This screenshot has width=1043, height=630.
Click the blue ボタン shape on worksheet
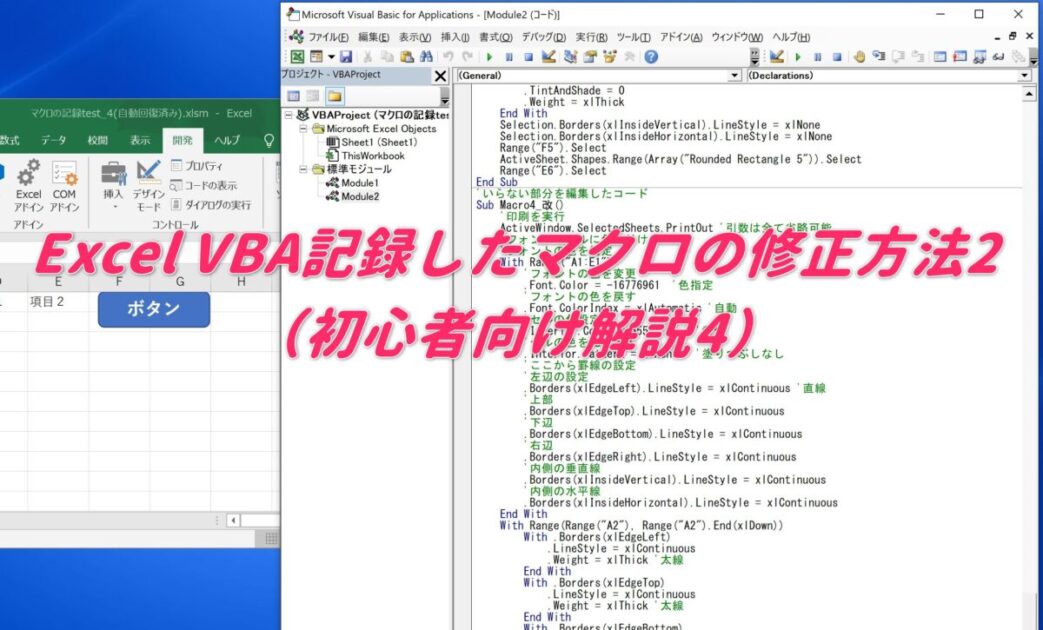154,309
